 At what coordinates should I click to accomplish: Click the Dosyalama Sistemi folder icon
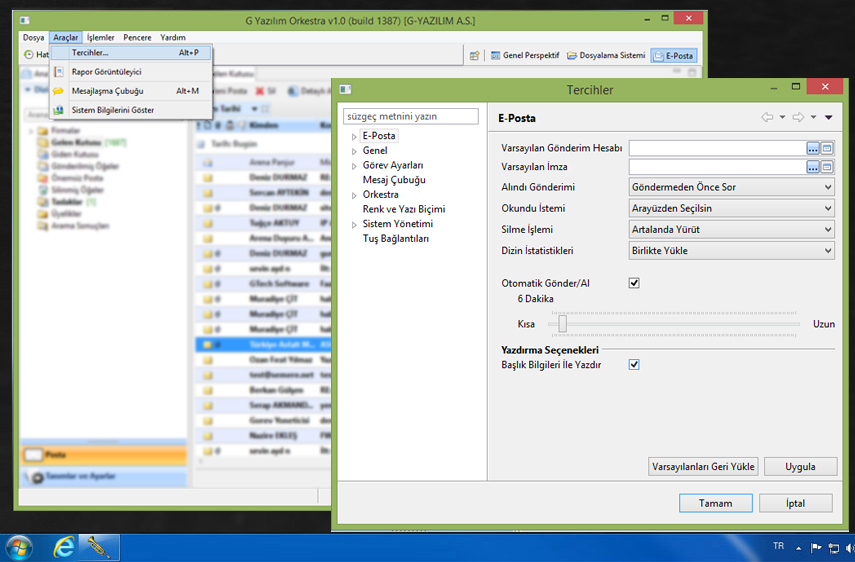(571, 56)
